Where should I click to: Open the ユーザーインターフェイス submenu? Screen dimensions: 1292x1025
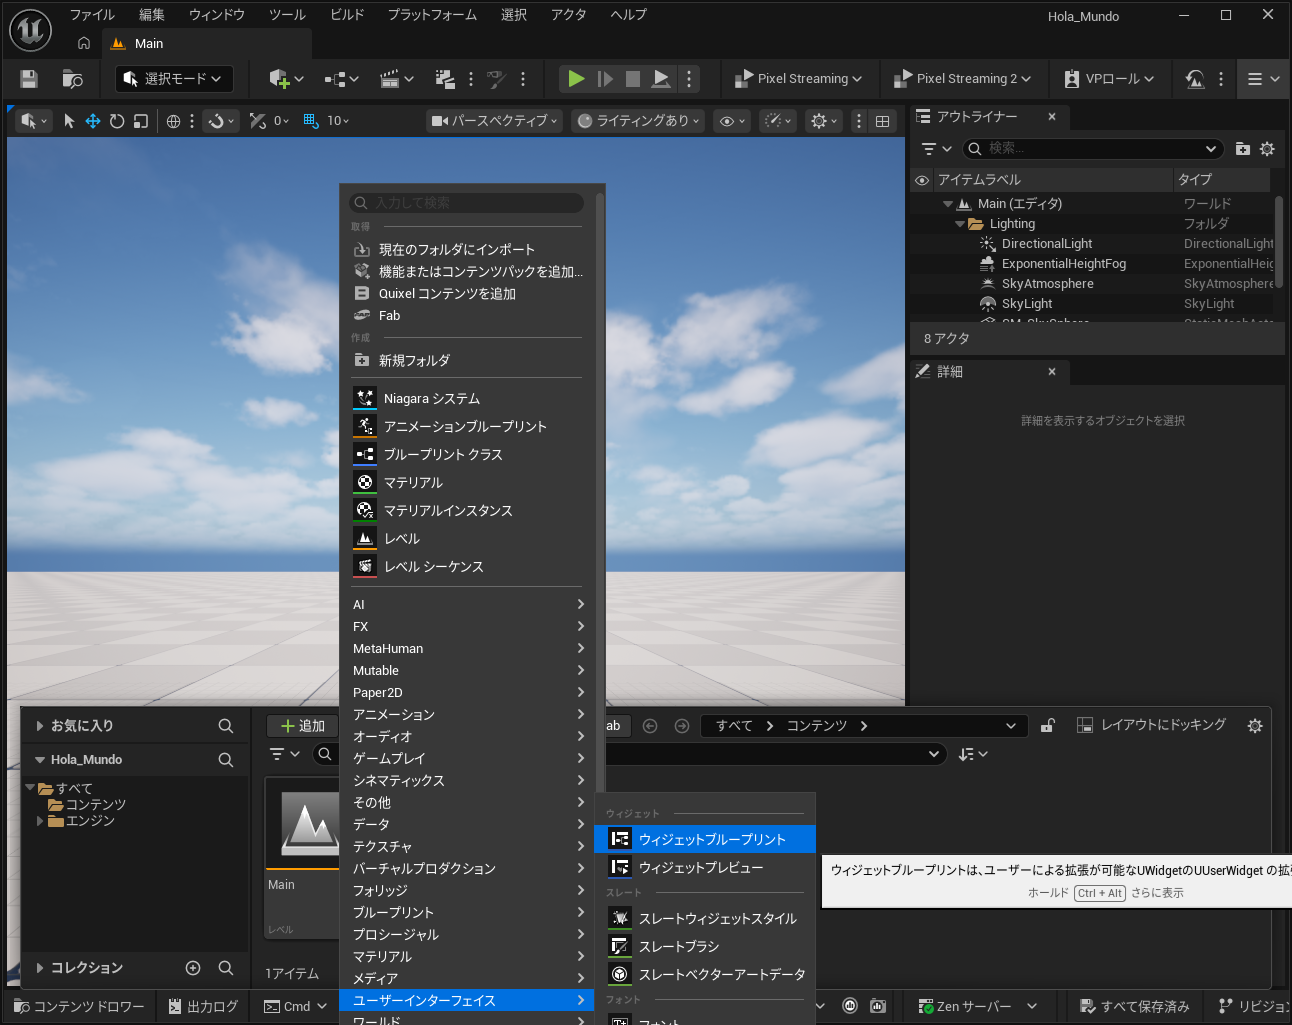coord(467,1000)
